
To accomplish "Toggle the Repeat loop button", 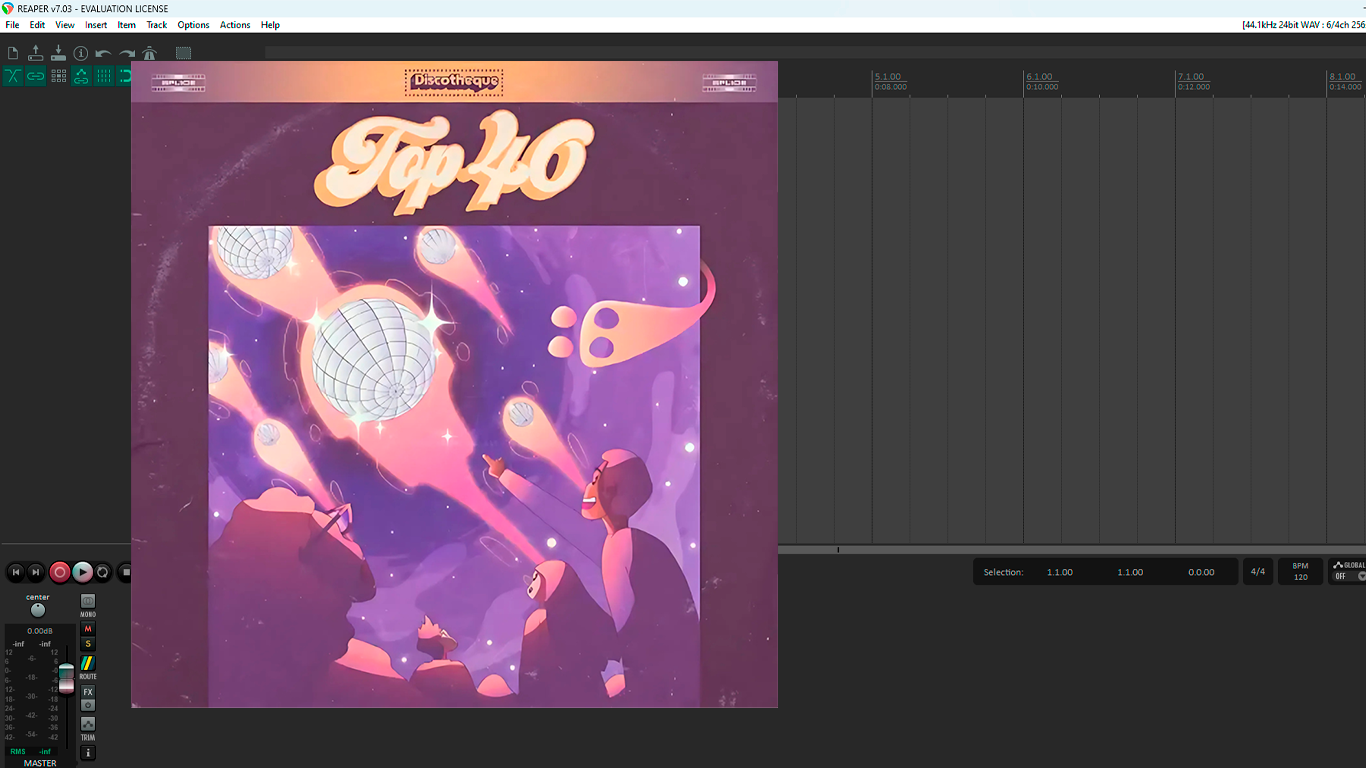I will pyautogui.click(x=103, y=572).
